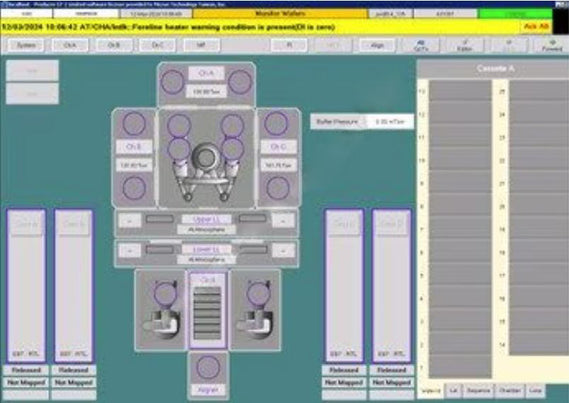569x403 pixels.
Task: Select the Aligner label
Action: 208,390
